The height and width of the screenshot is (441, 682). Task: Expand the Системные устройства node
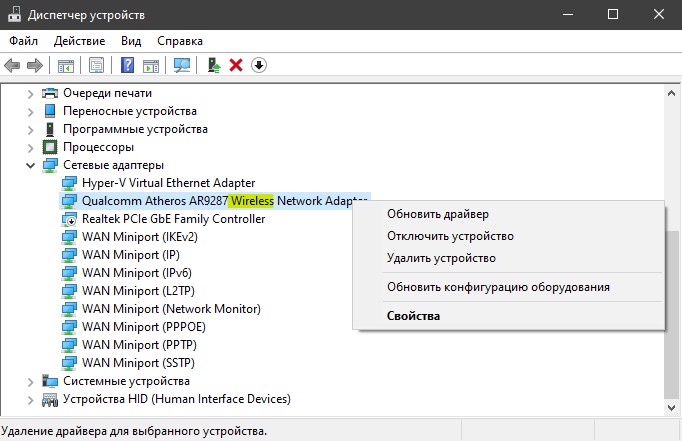click(x=30, y=382)
